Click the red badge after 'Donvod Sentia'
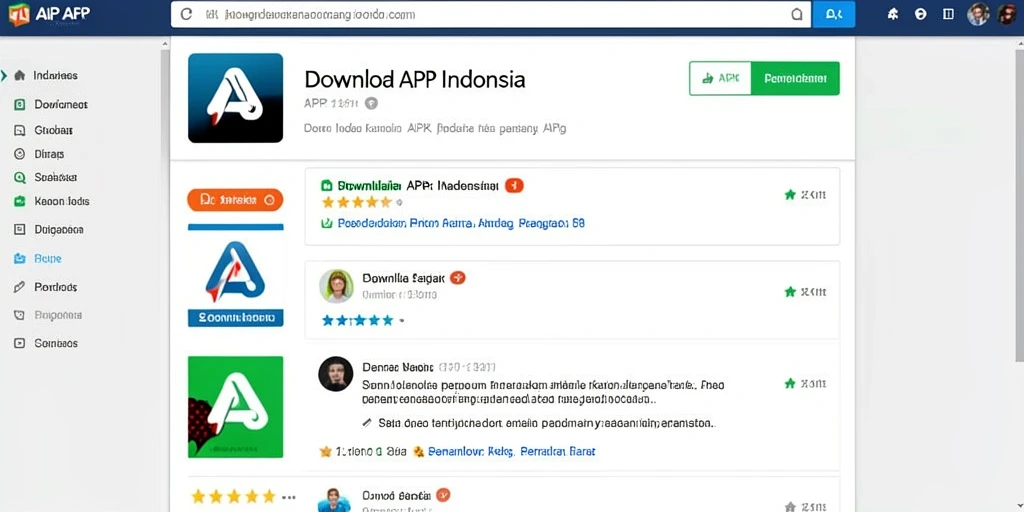Viewport: 1024px width, 512px height. point(443,495)
